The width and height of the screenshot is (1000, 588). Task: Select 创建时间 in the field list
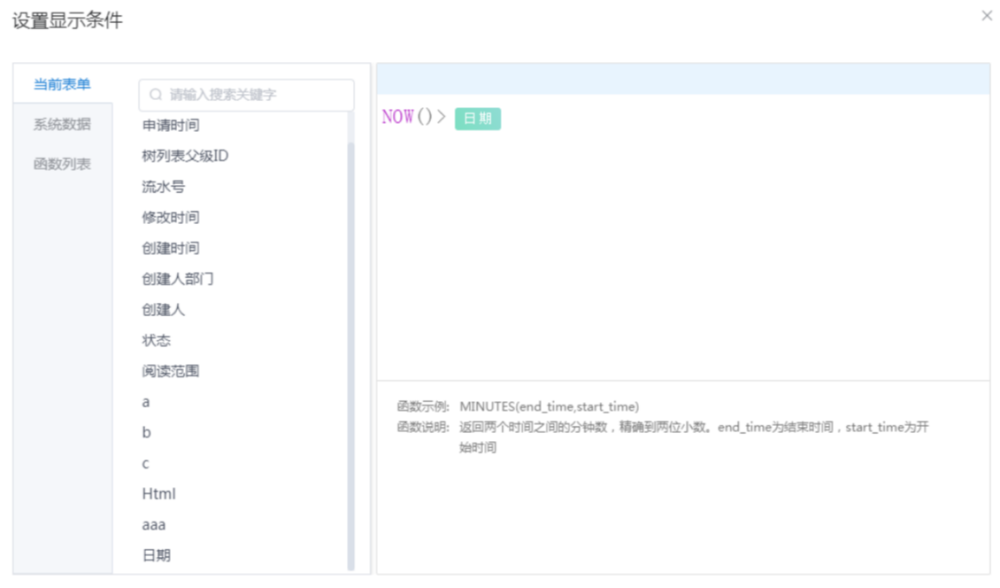click(x=170, y=248)
